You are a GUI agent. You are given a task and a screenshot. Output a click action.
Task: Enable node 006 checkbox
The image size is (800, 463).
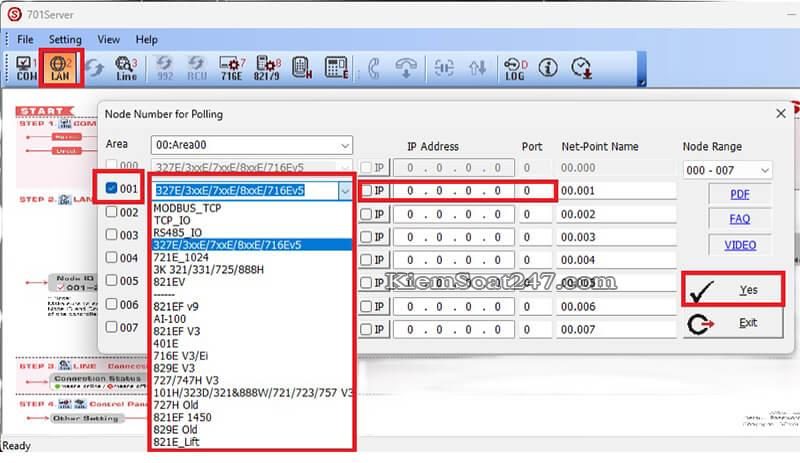pos(111,304)
